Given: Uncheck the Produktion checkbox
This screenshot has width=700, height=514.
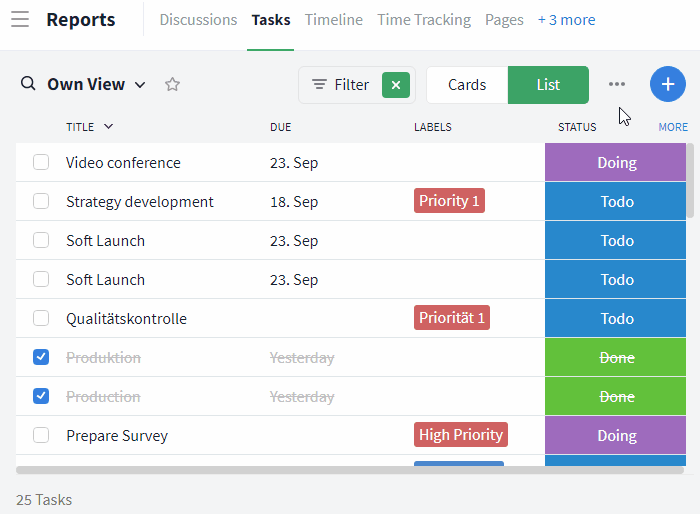Looking at the screenshot, I should (41, 357).
